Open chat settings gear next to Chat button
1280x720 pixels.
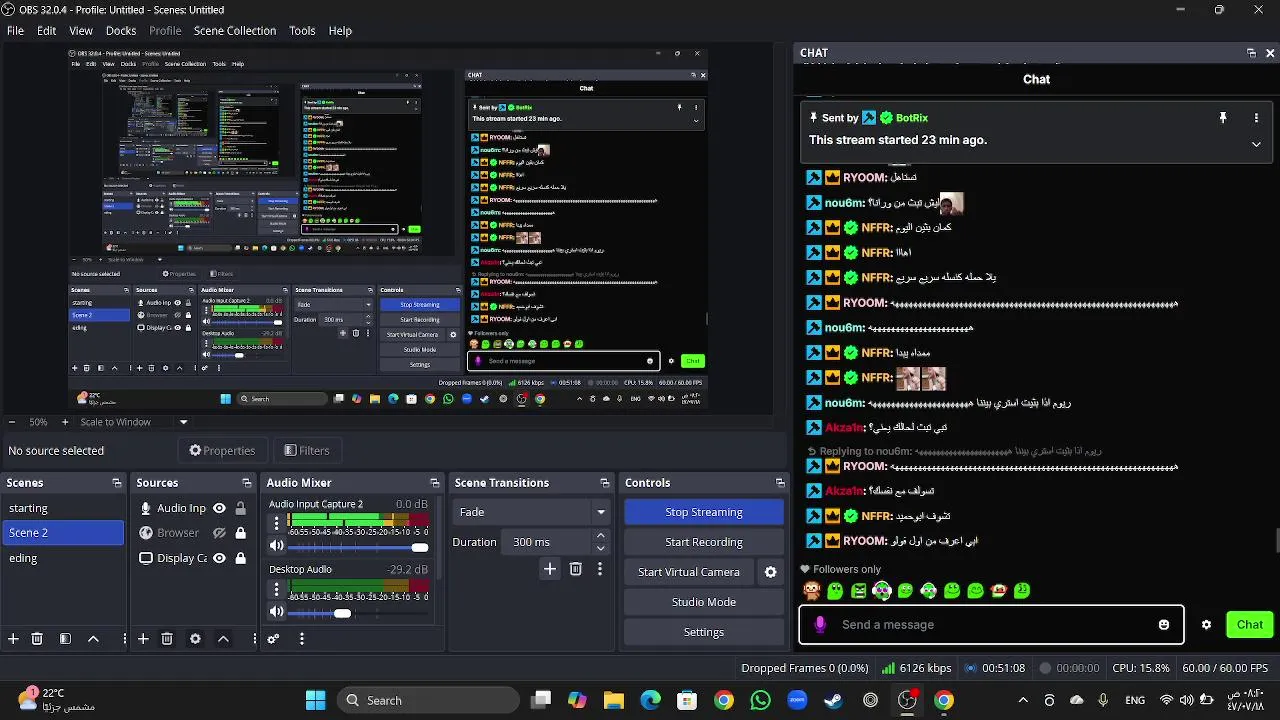[x=1206, y=625]
